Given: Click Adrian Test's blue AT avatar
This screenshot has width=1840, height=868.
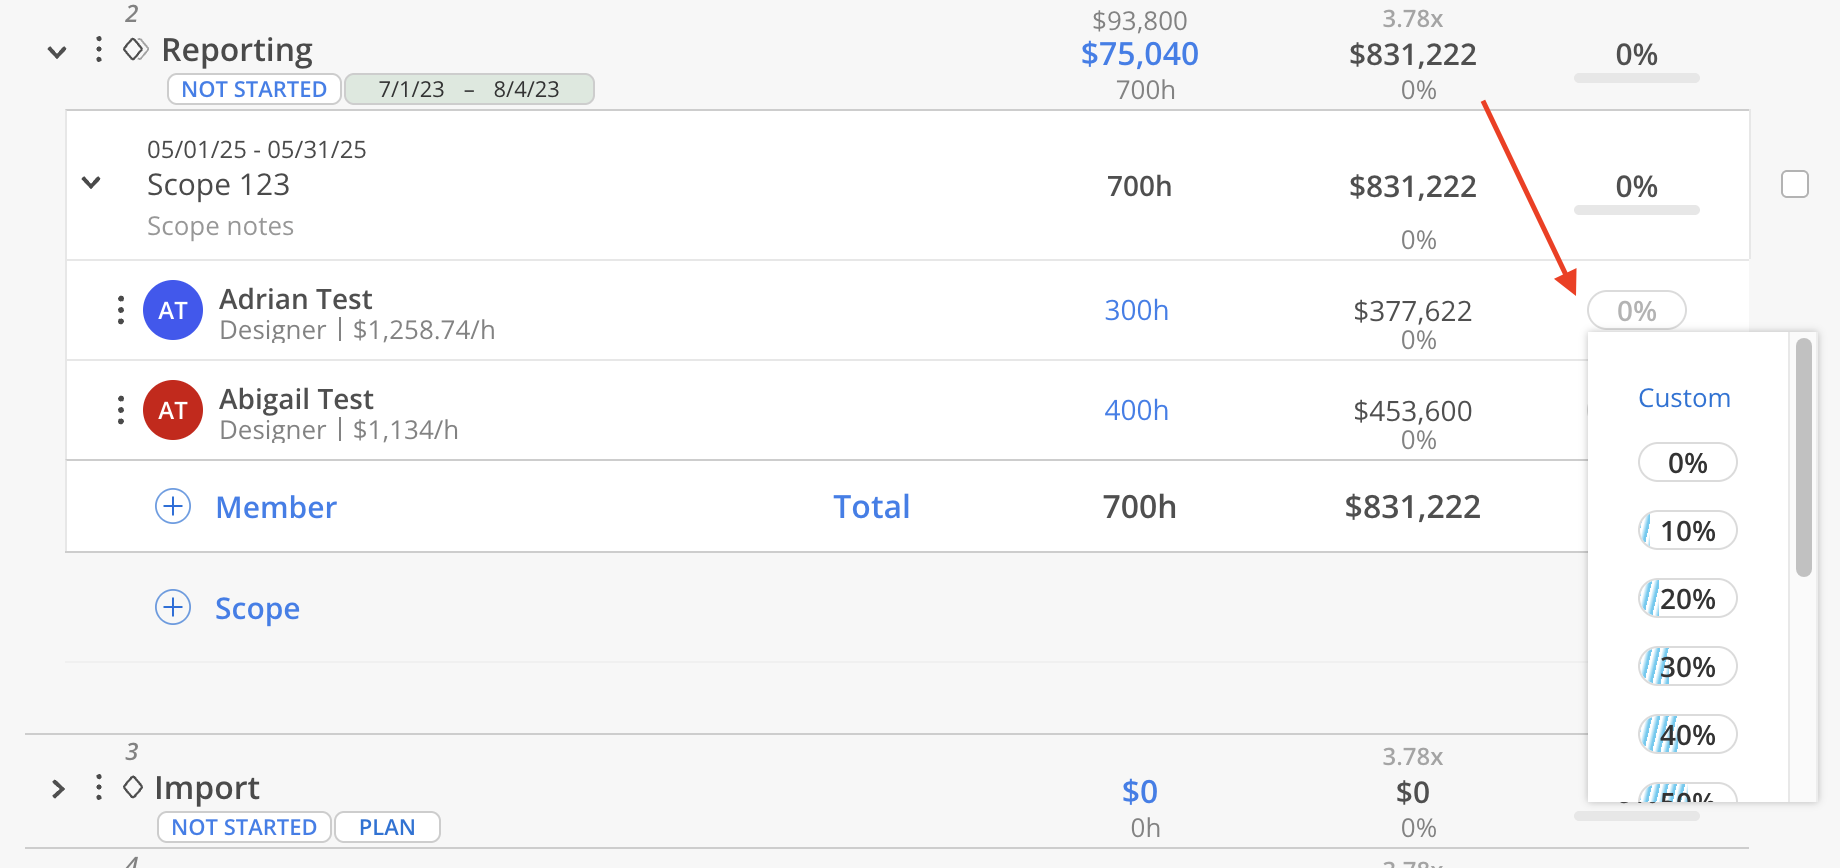Looking at the screenshot, I should 173,310.
